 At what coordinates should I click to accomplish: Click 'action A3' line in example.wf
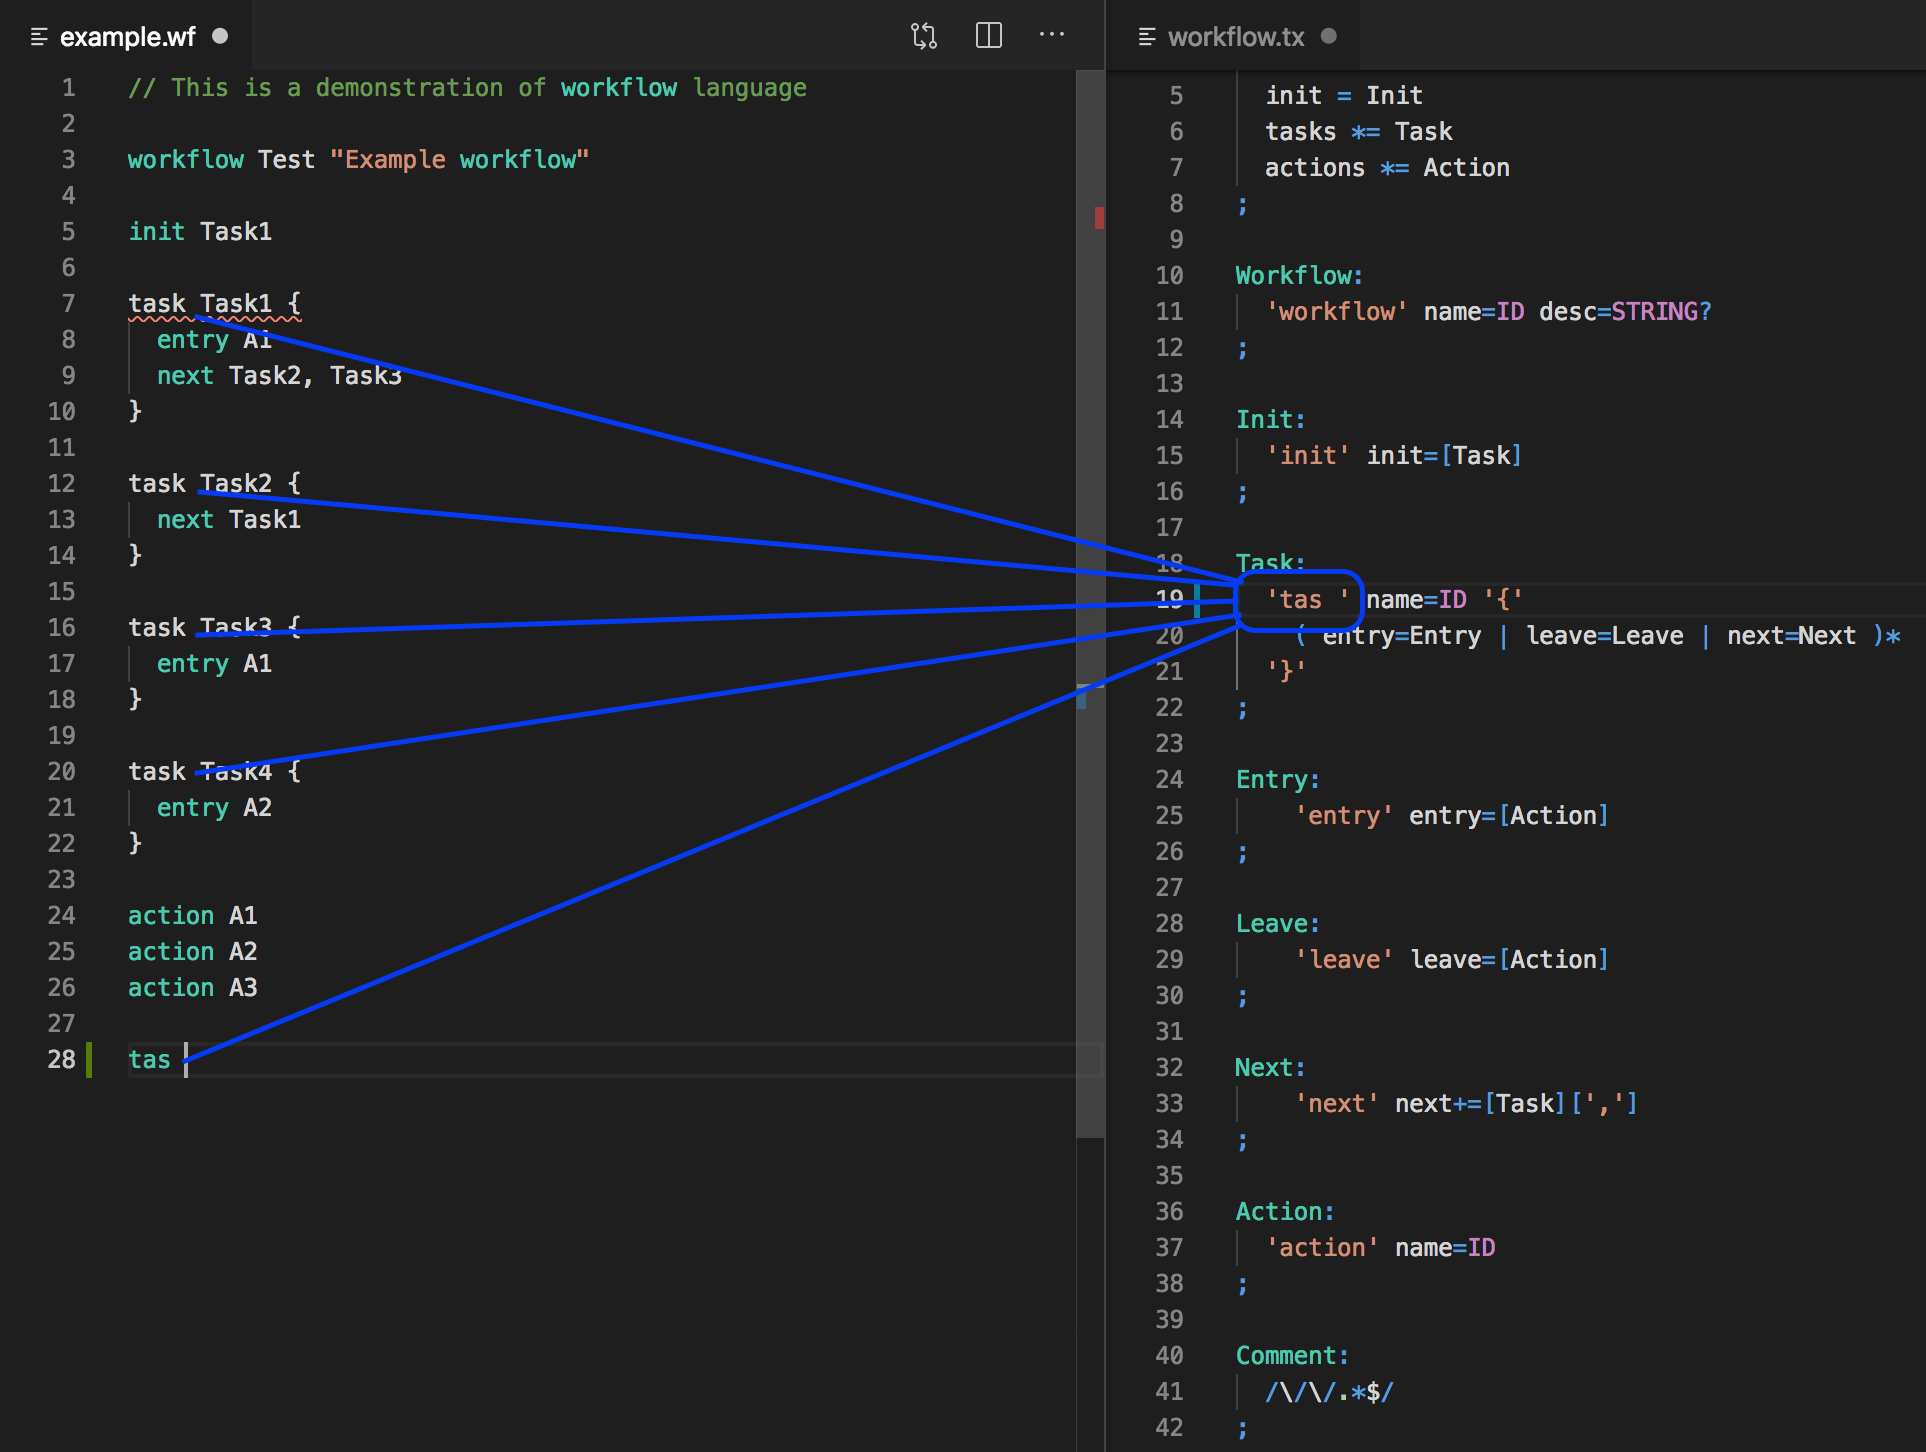pos(192,988)
